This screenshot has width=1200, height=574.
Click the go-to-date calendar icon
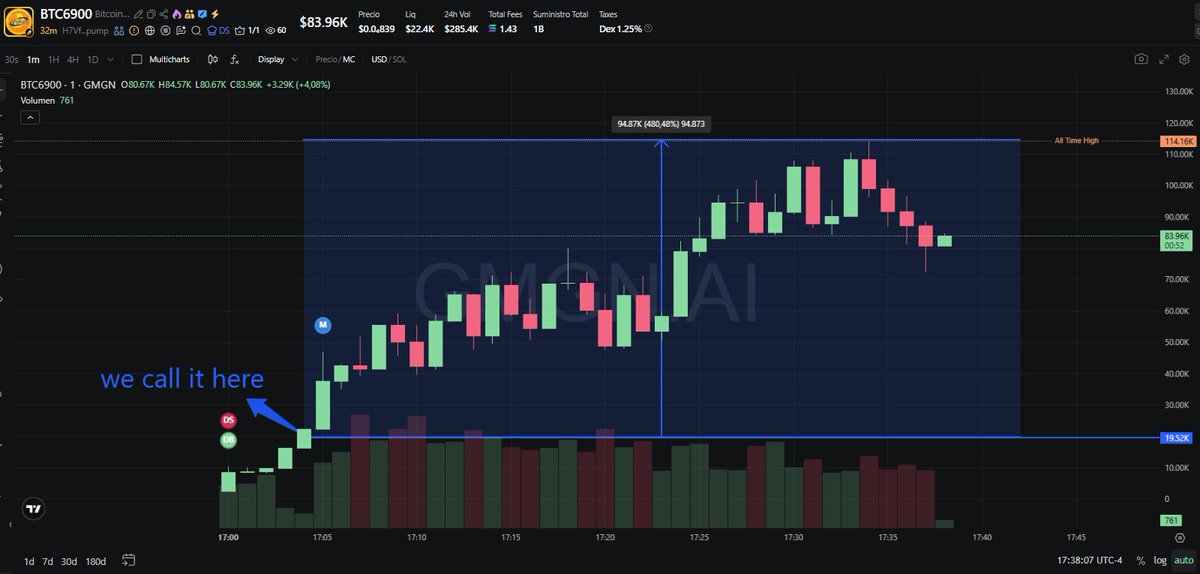click(128, 560)
